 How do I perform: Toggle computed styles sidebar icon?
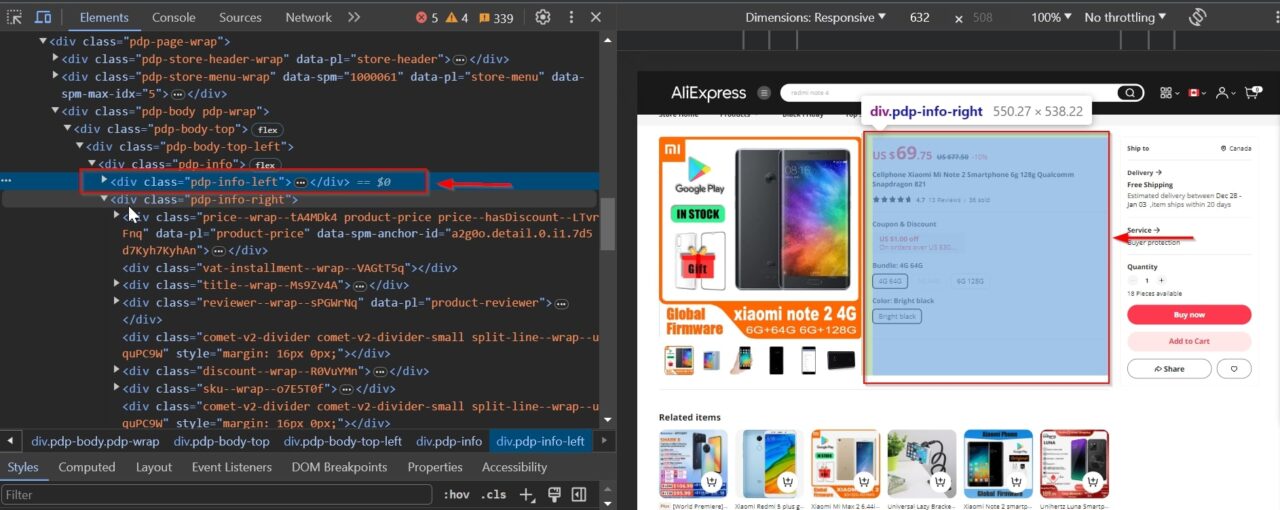(578, 494)
